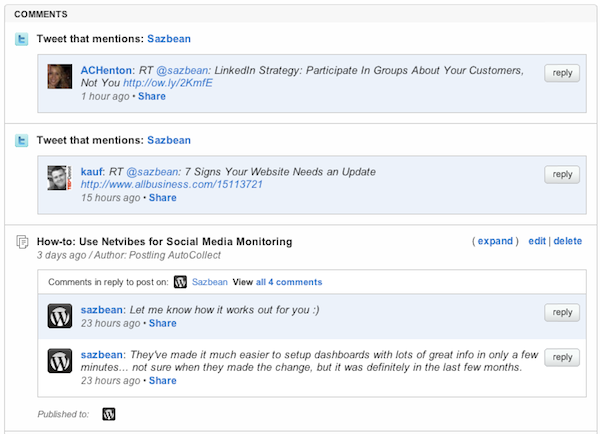Click the small WordPress icon before Sazbean blog link
Screen dimensions: 600x434
180,282
